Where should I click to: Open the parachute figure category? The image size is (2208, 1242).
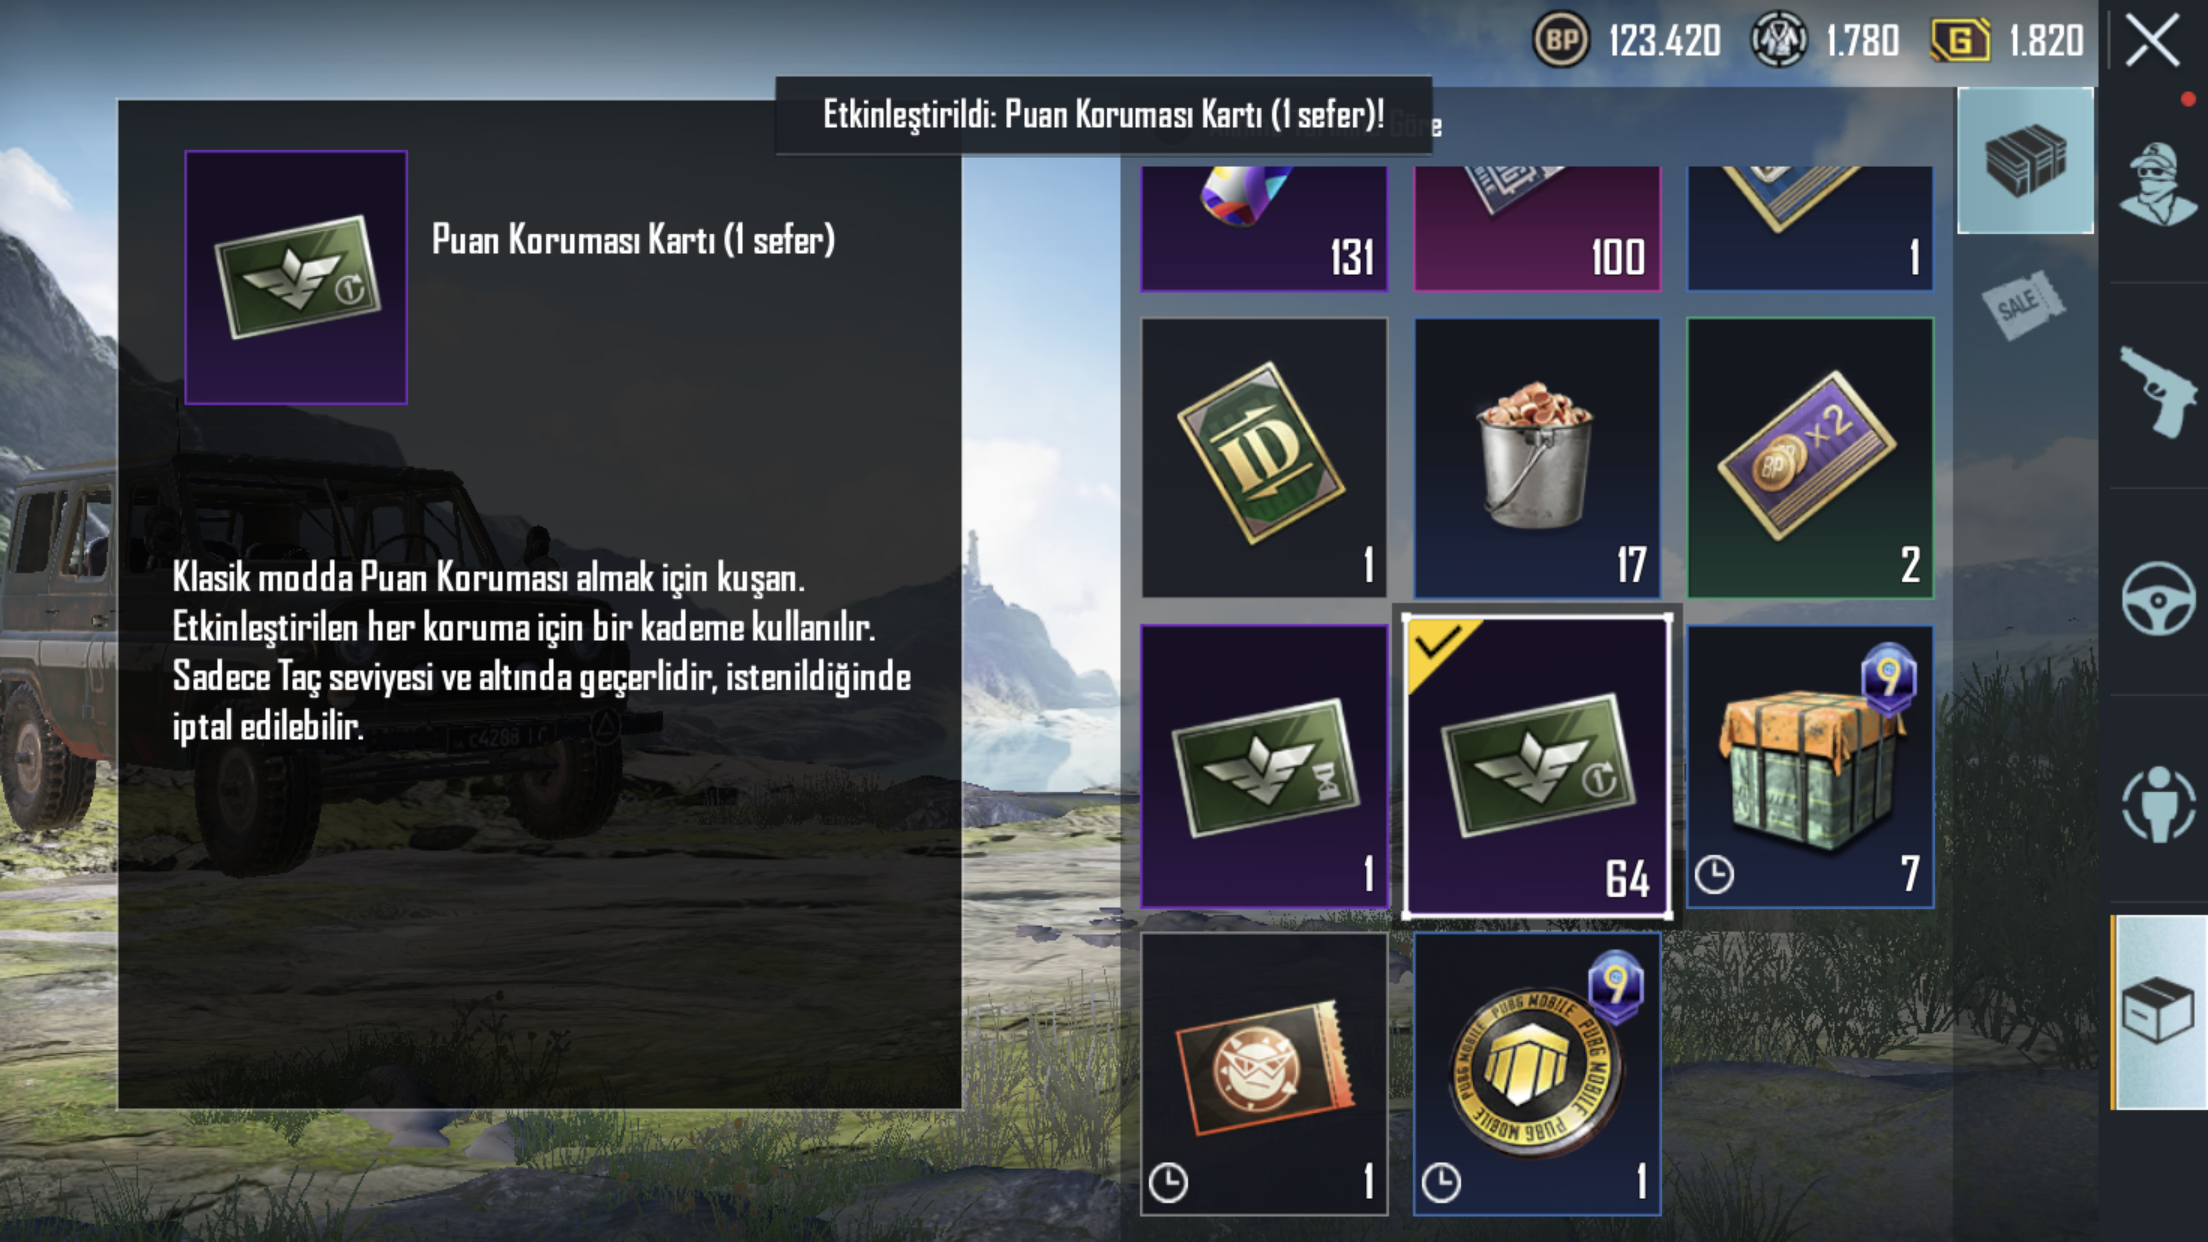pos(2158,804)
